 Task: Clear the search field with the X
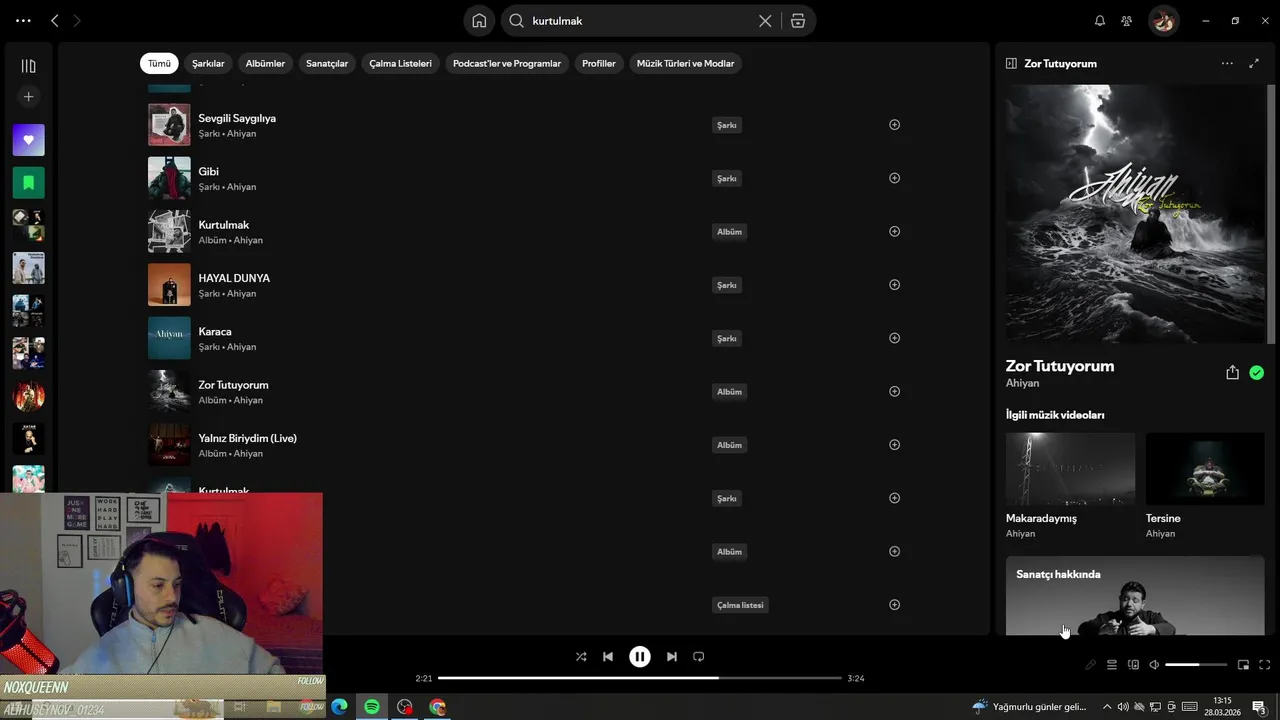(x=765, y=20)
